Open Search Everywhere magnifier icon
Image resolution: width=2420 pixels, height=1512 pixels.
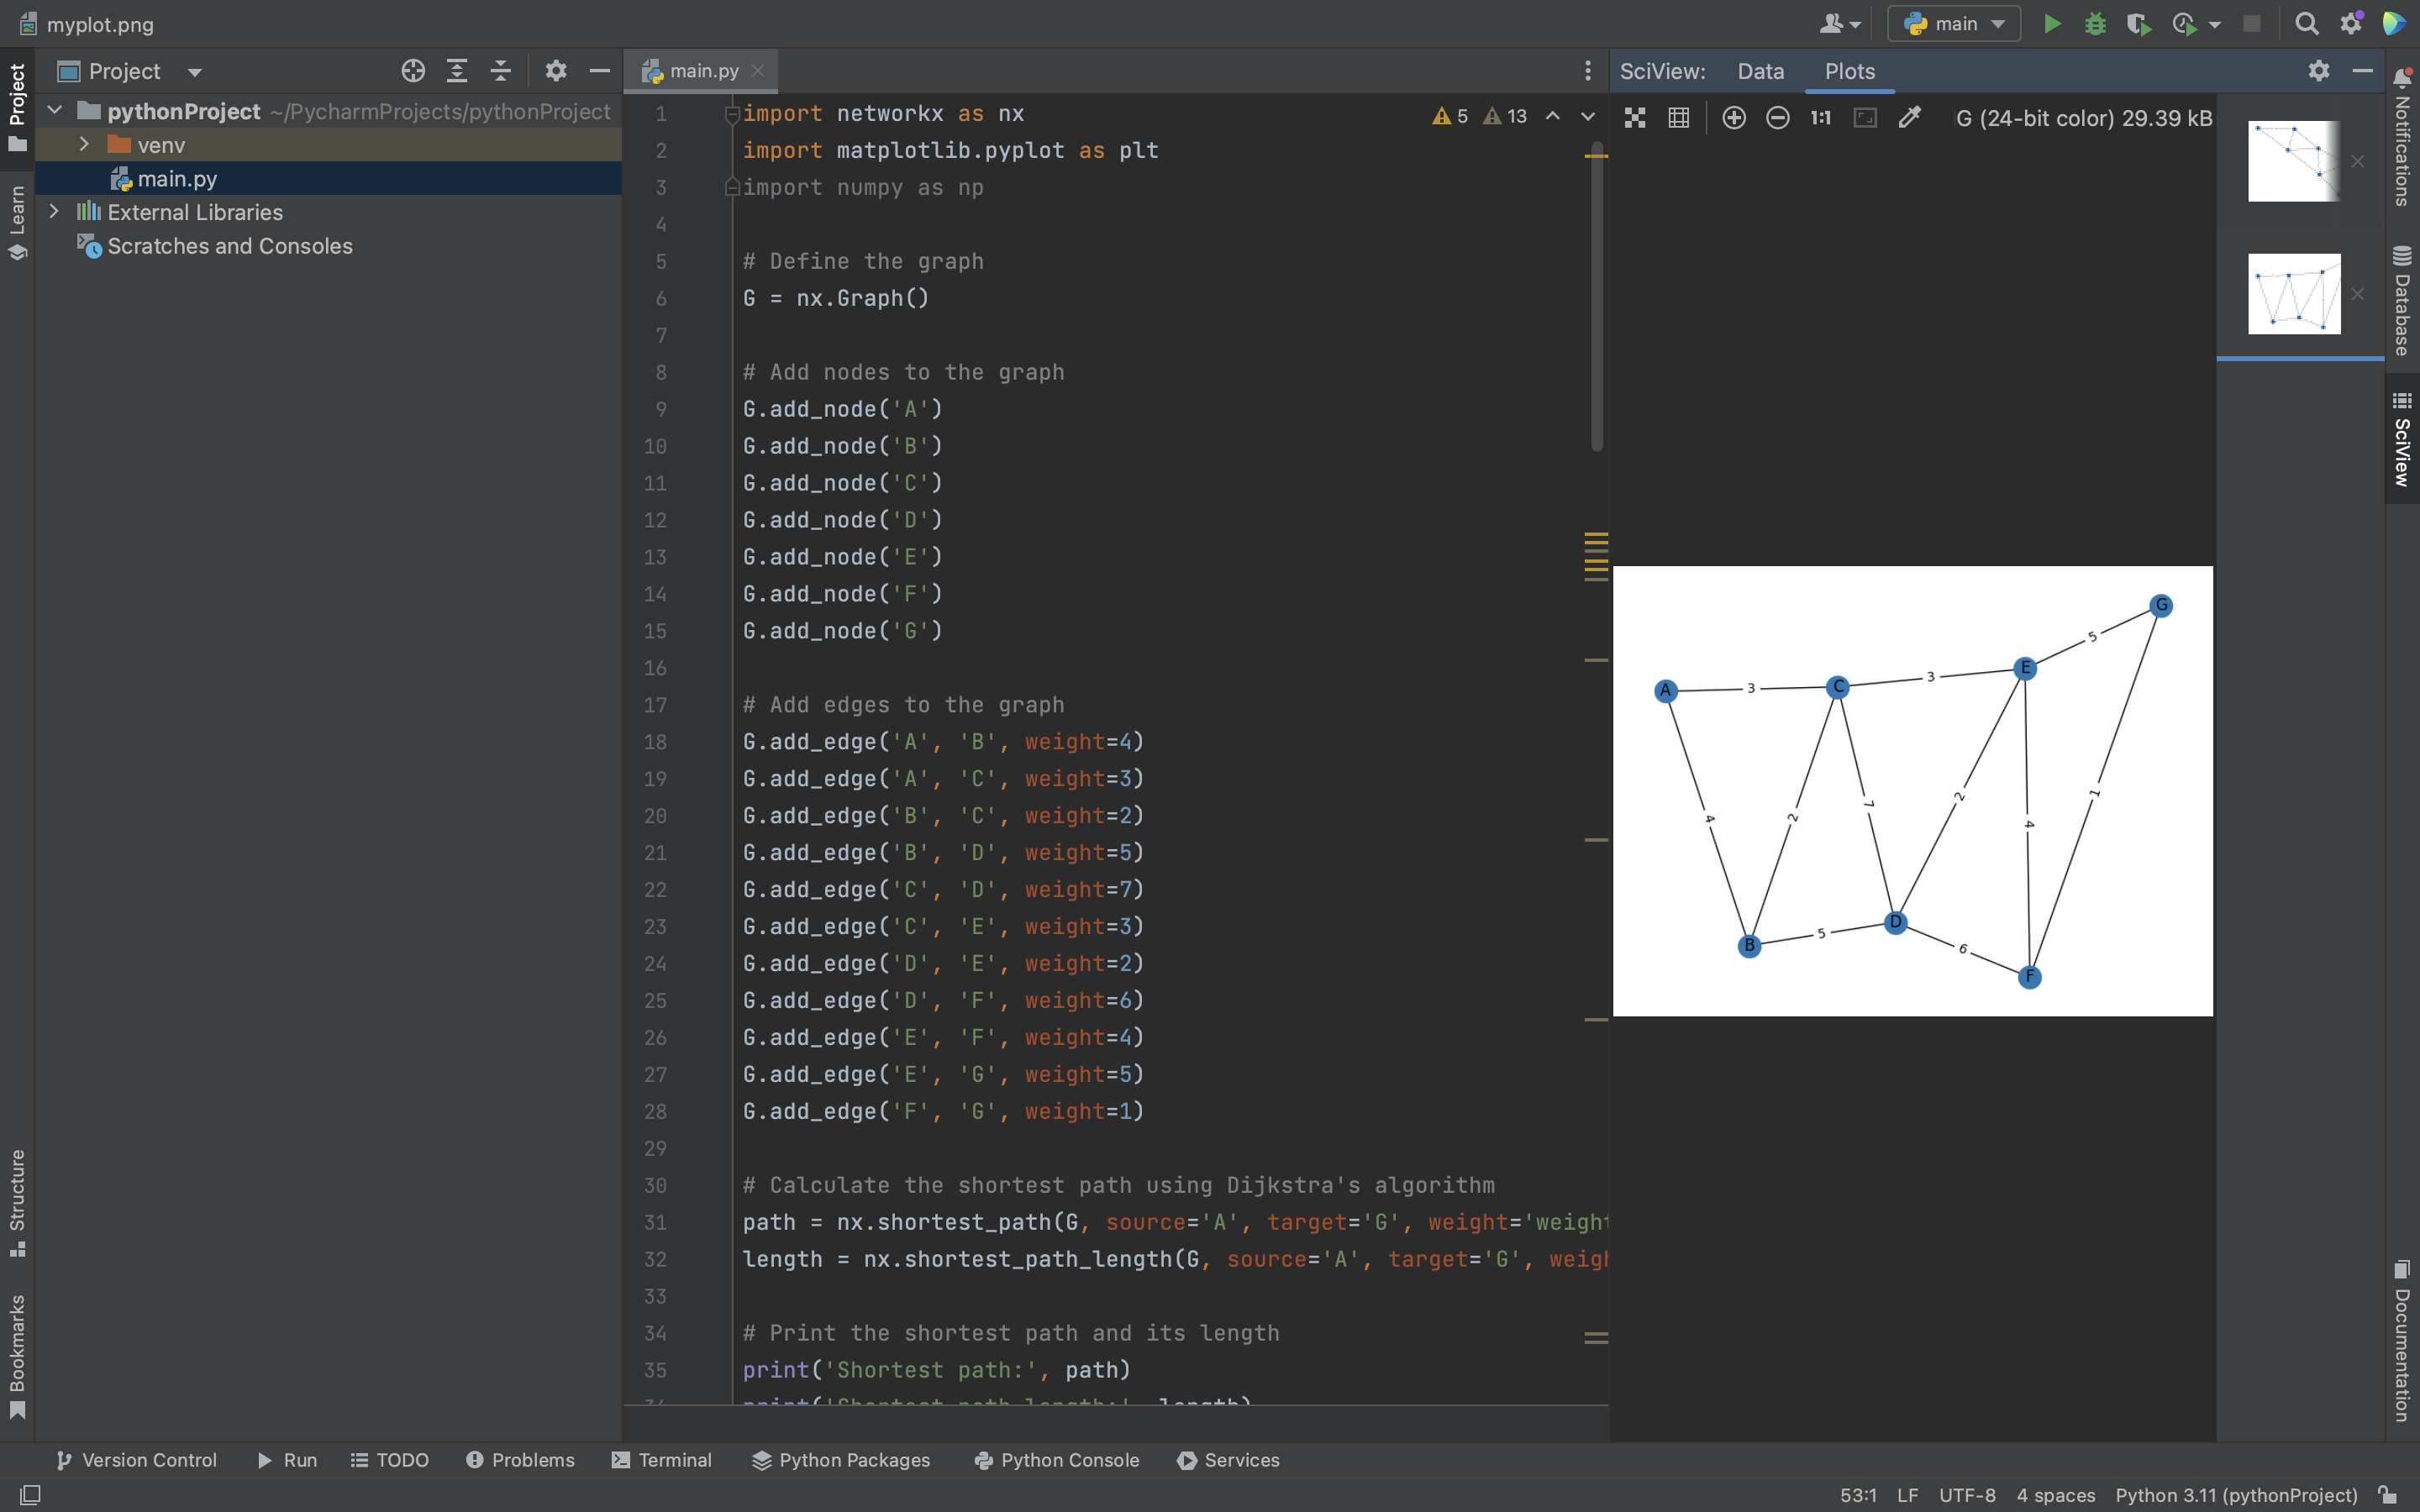(x=2306, y=24)
